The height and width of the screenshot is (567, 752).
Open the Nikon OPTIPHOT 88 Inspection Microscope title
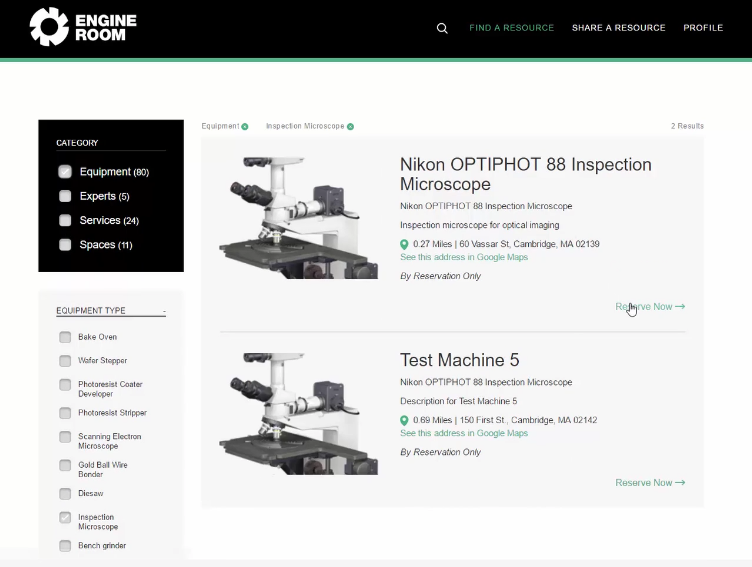click(x=526, y=174)
